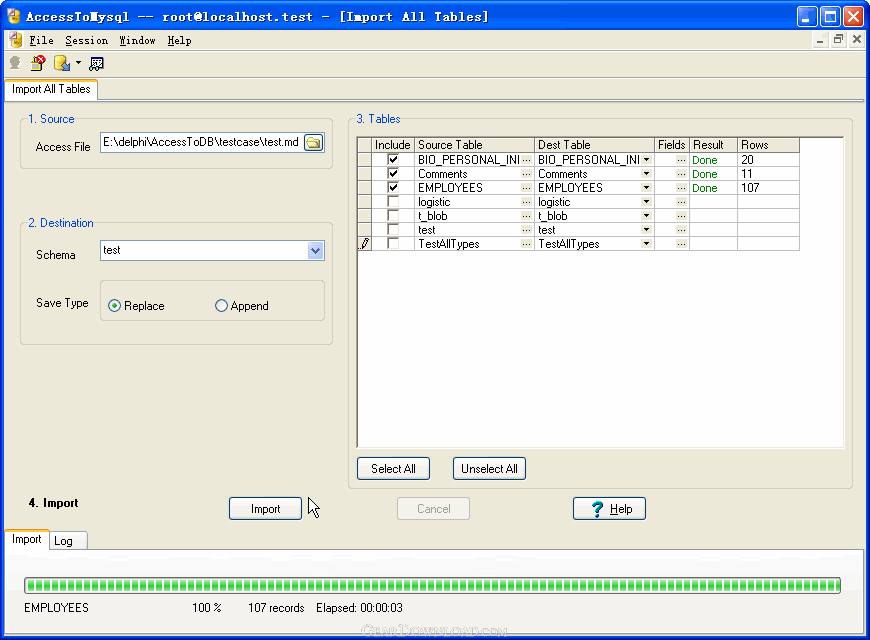Open Dest Table dropdown for BIO_PERSONAL_INI

[x=646, y=160]
